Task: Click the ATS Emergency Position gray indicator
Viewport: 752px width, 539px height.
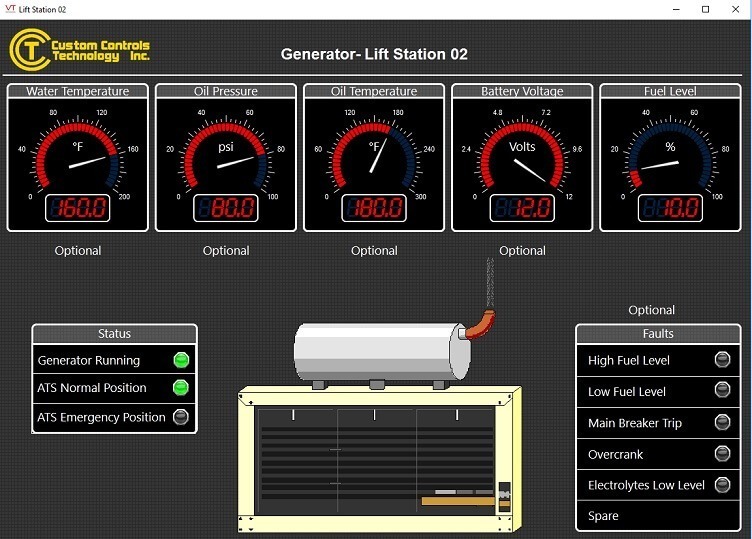Action: [181, 418]
